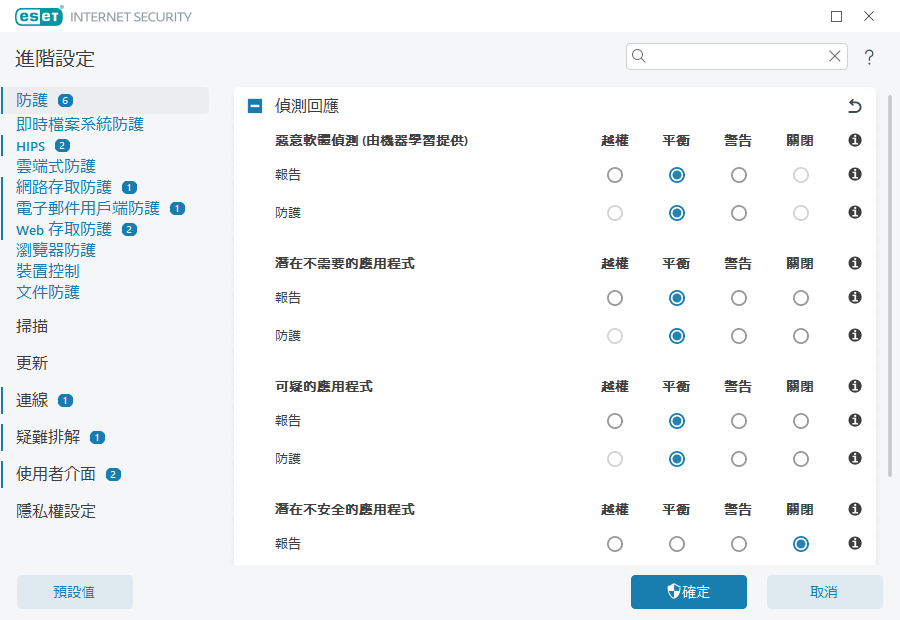The image size is (900, 620).
Task: Open 文件防護 settings
Action: 48,292
